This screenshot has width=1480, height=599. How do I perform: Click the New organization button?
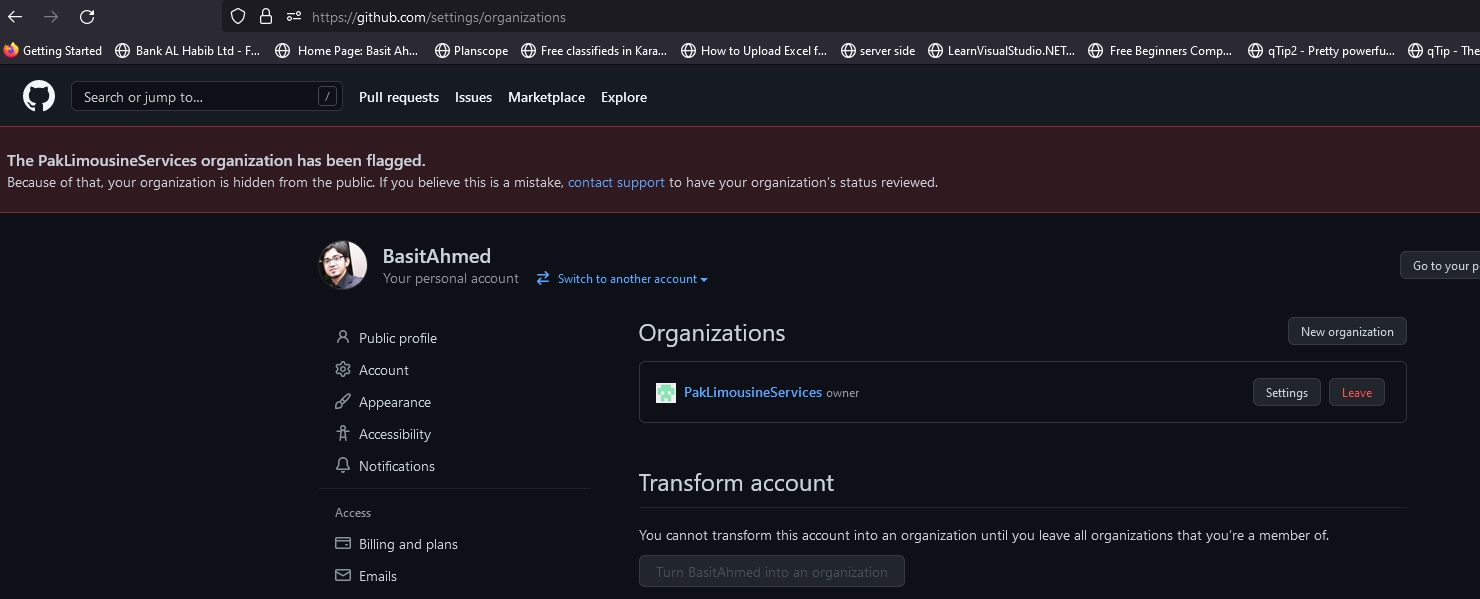1347,331
